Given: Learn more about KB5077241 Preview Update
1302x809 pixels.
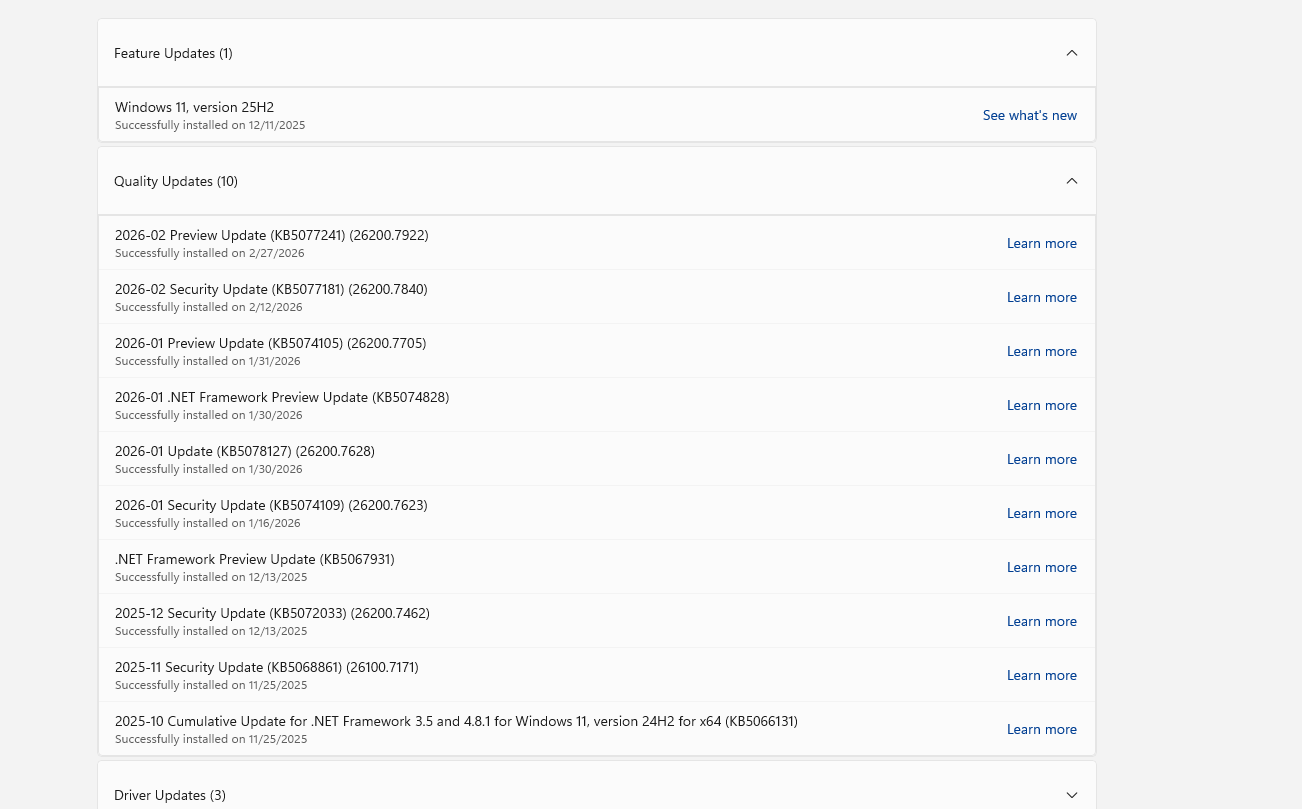Looking at the screenshot, I should 1042,243.
